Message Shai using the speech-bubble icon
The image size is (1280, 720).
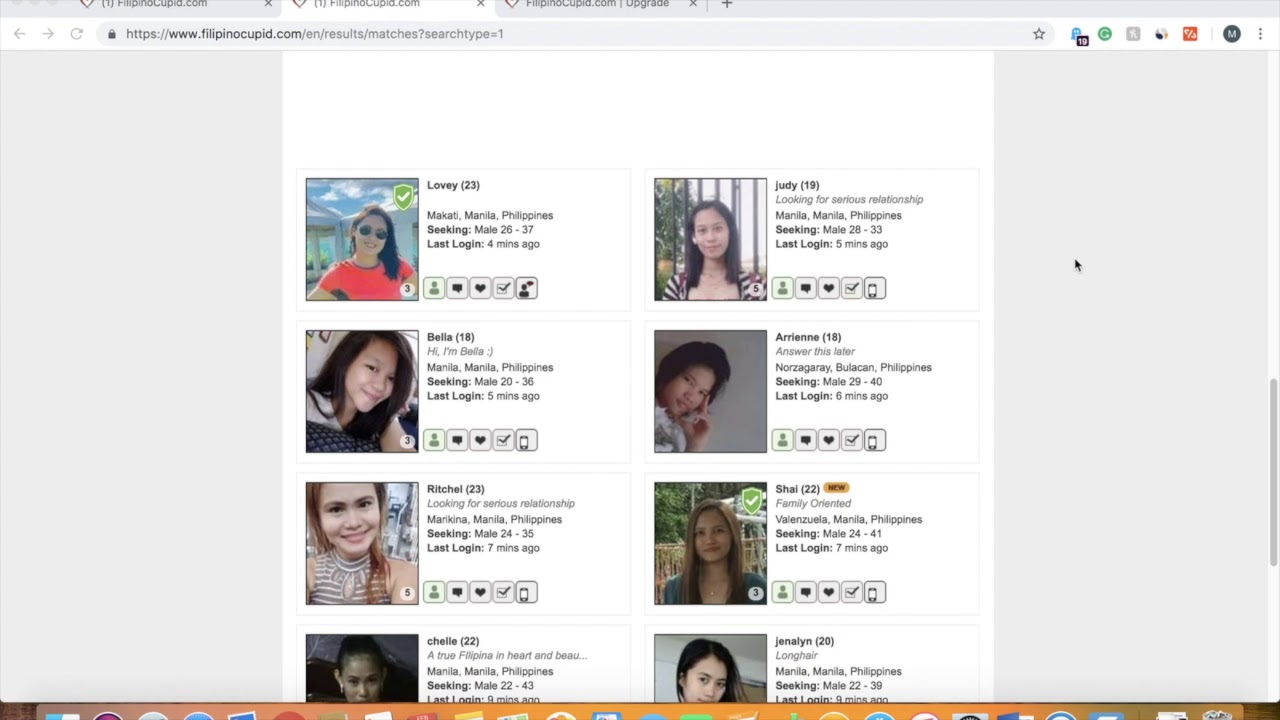pos(805,592)
